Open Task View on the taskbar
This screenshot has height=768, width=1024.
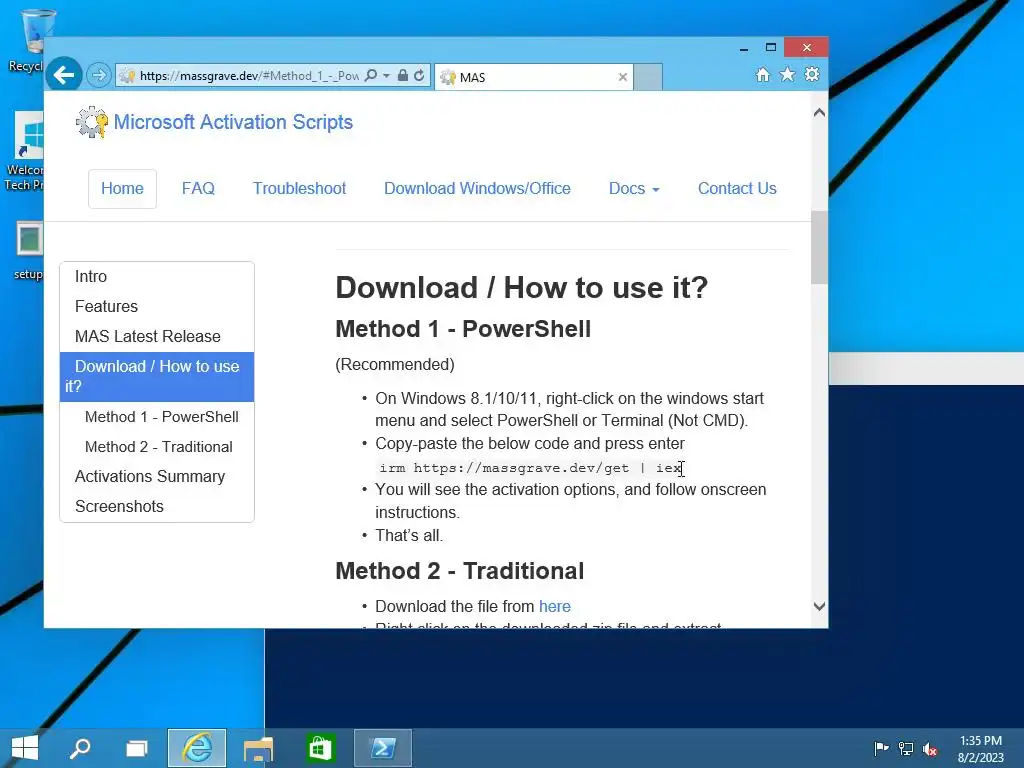click(136, 748)
